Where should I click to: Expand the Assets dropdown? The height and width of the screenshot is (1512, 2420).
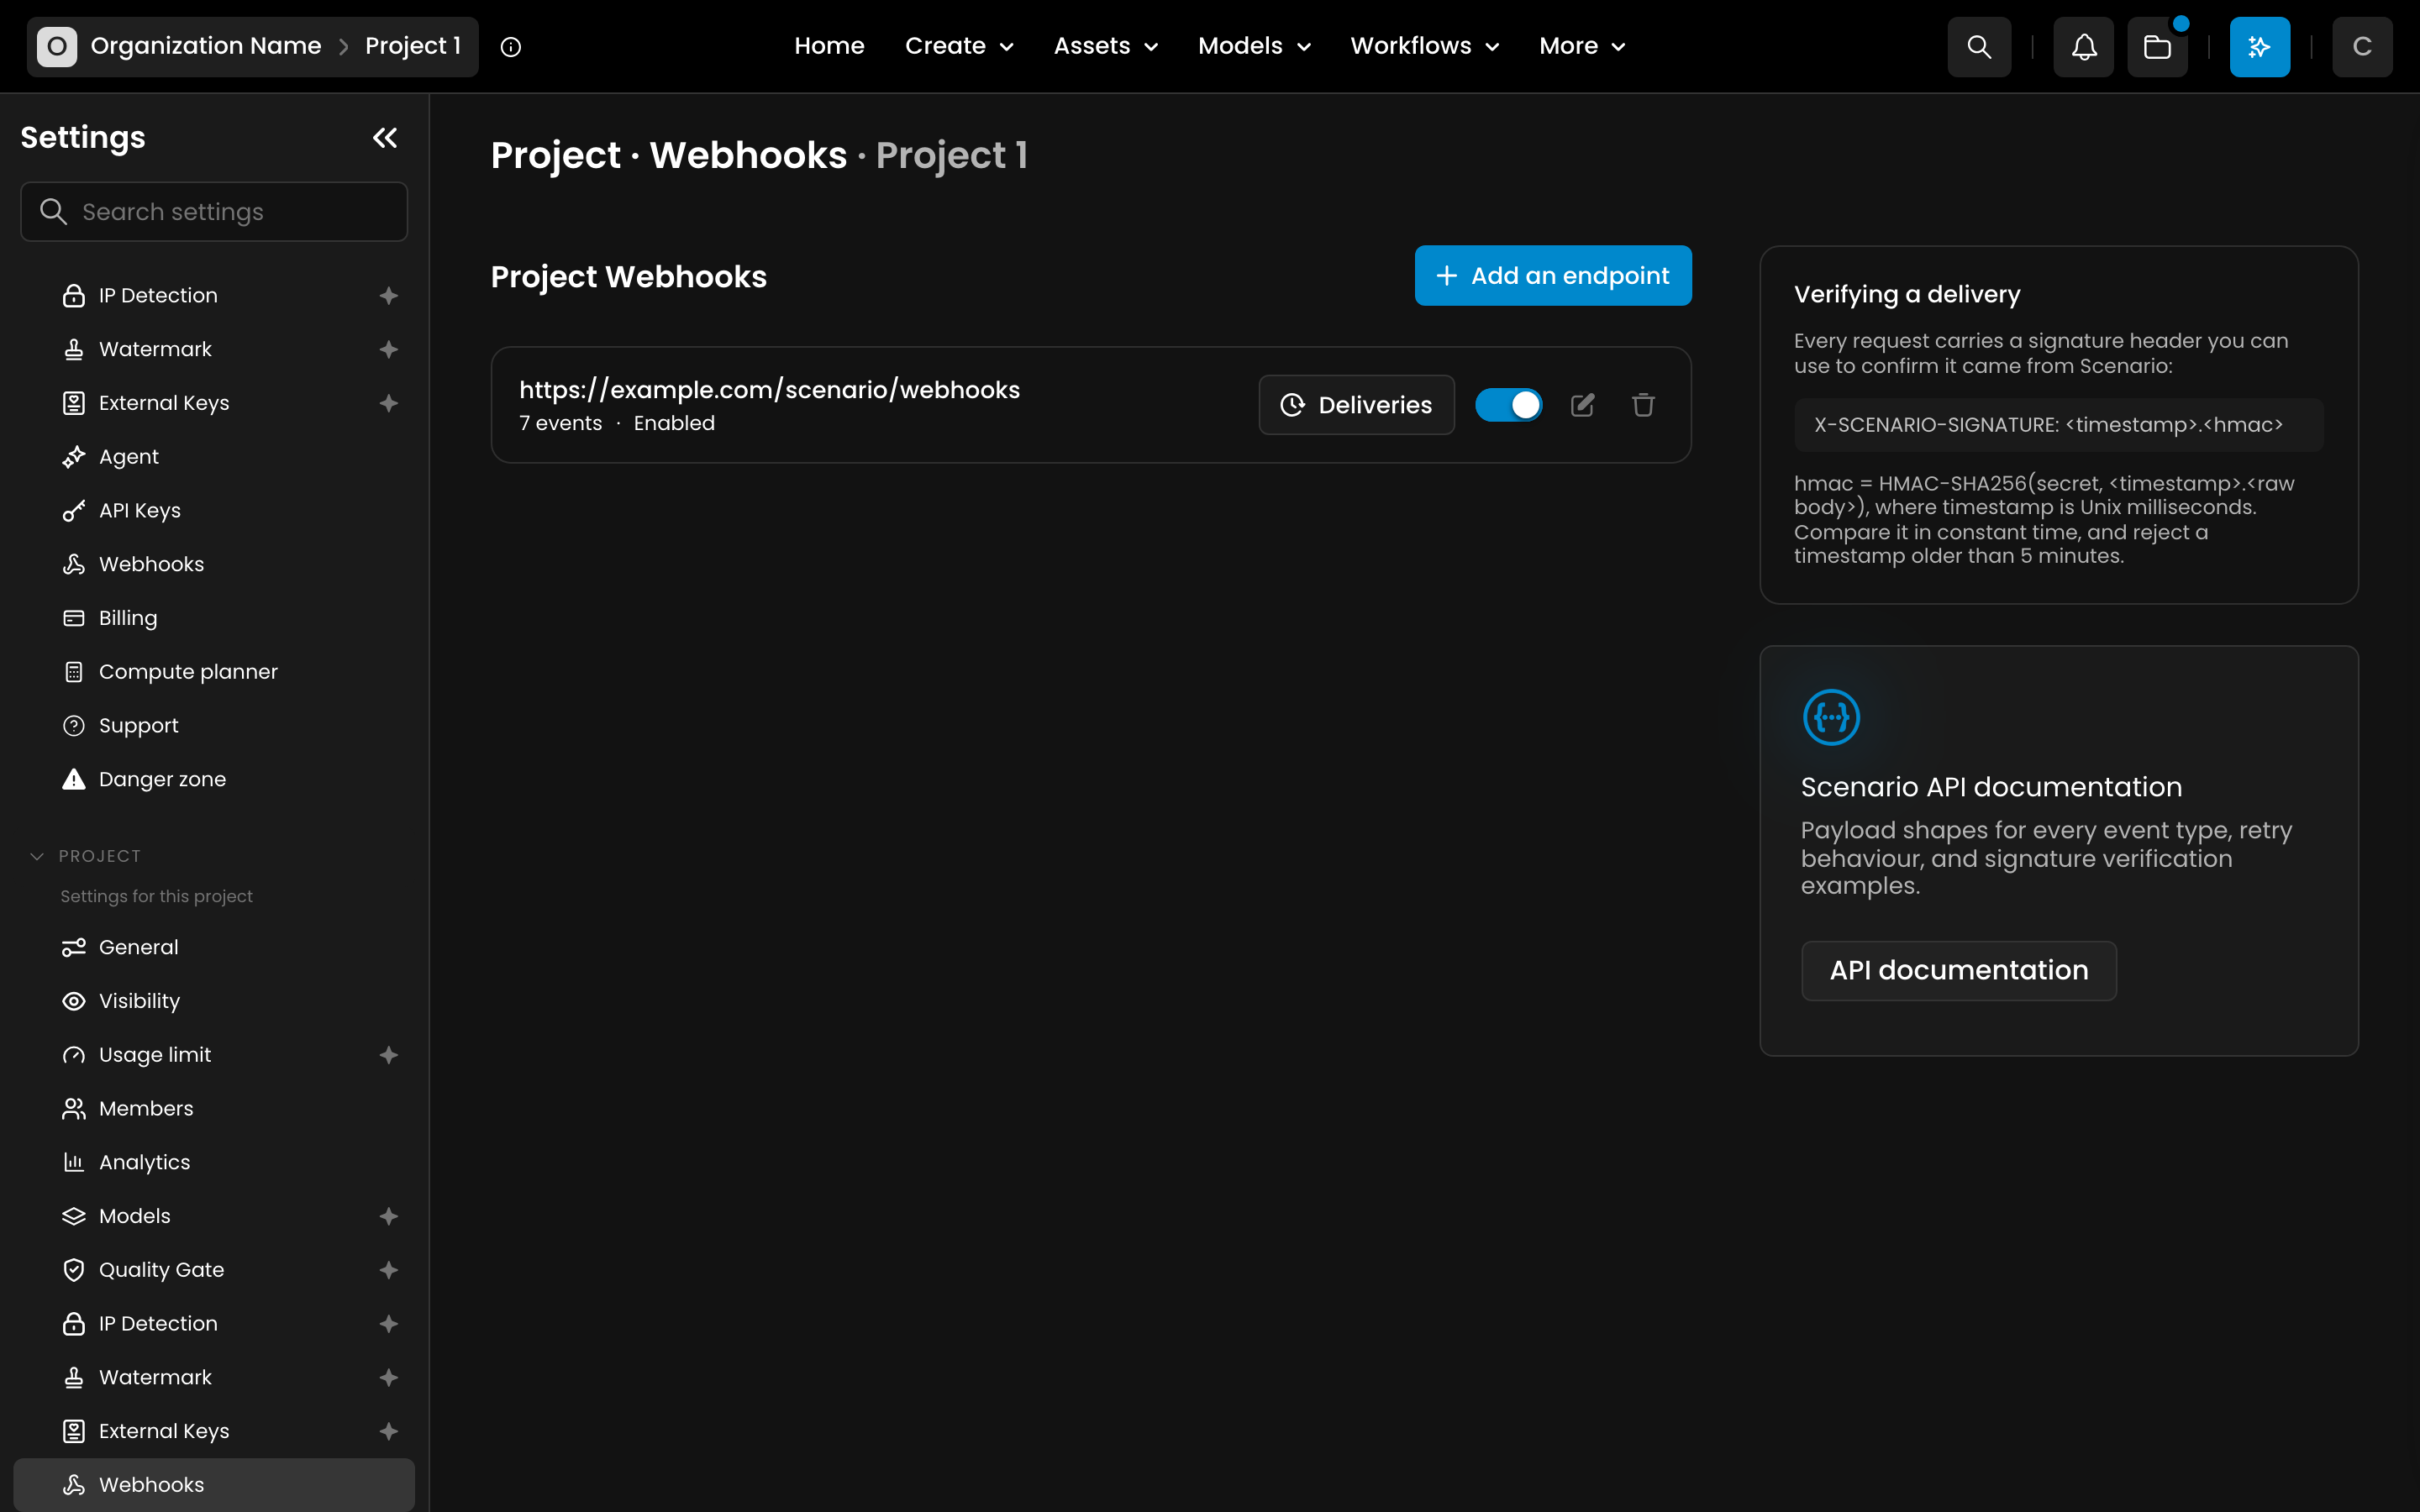(x=1106, y=46)
